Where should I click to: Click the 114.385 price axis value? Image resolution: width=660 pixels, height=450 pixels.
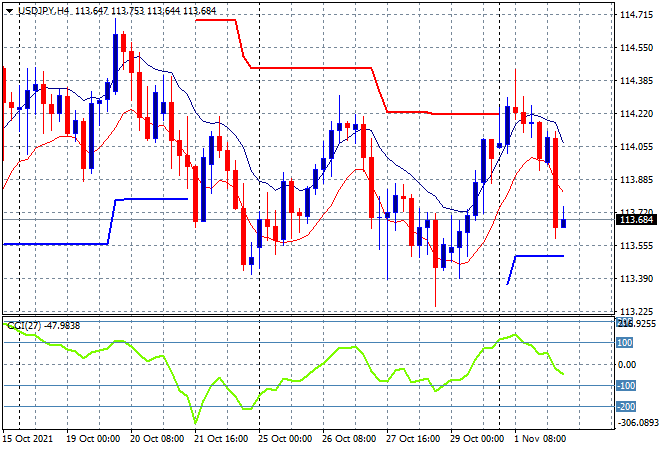pos(636,80)
